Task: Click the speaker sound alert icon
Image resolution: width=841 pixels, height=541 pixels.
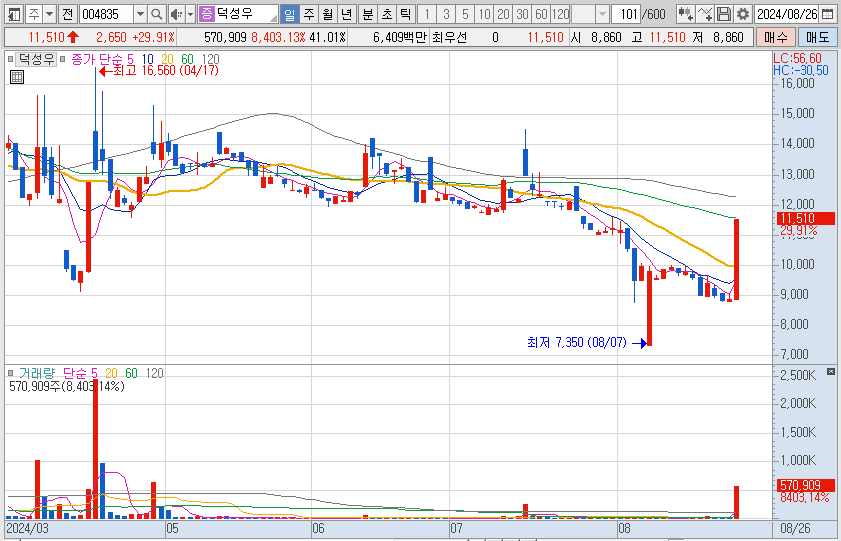Action: (x=175, y=14)
